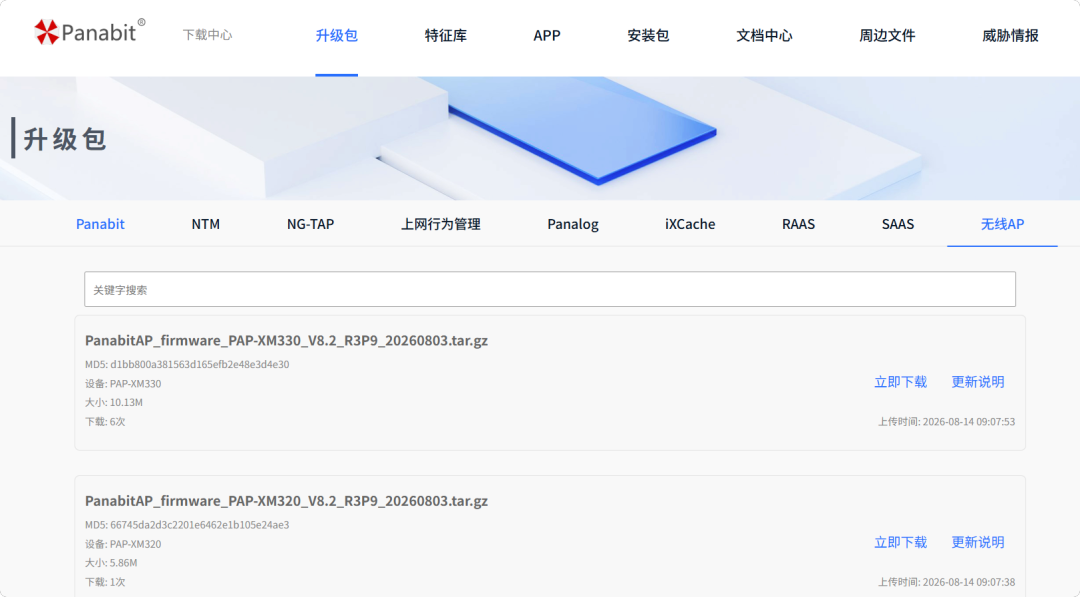Select the 上网行为管理 tab
Image resolution: width=1080 pixels, height=597 pixels.
tap(441, 224)
